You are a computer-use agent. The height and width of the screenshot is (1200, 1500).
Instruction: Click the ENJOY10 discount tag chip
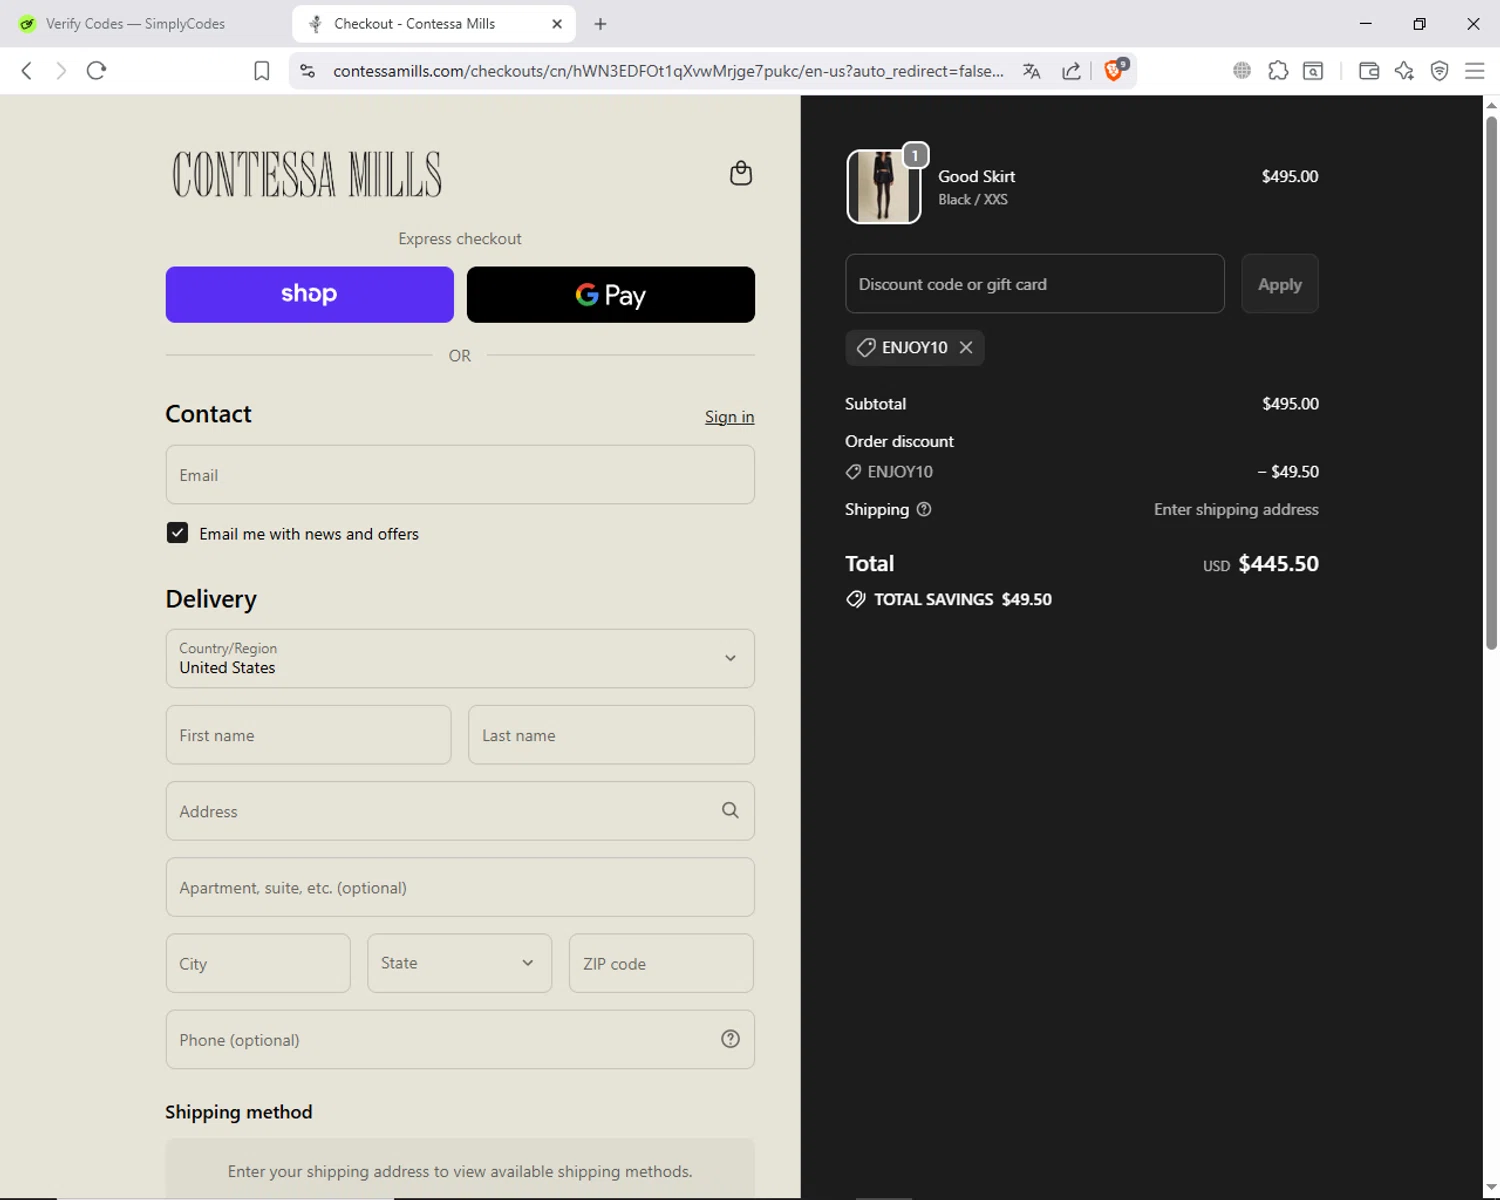914,347
